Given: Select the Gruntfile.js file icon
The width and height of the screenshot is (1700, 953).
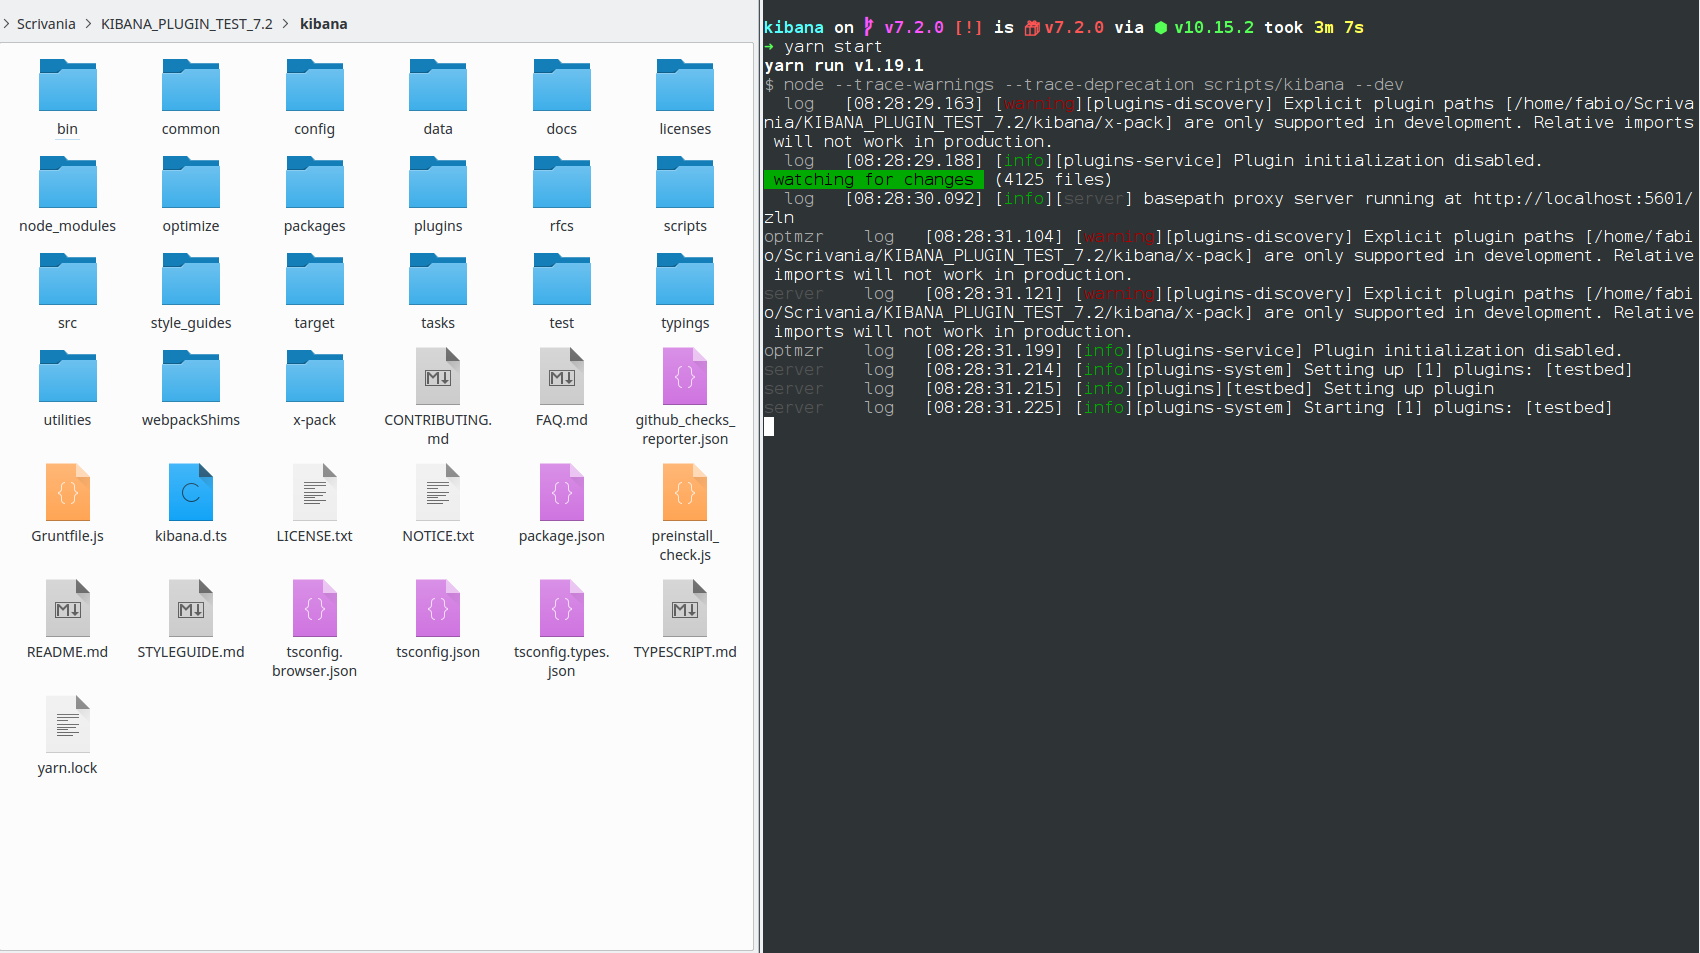Looking at the screenshot, I should (67, 492).
